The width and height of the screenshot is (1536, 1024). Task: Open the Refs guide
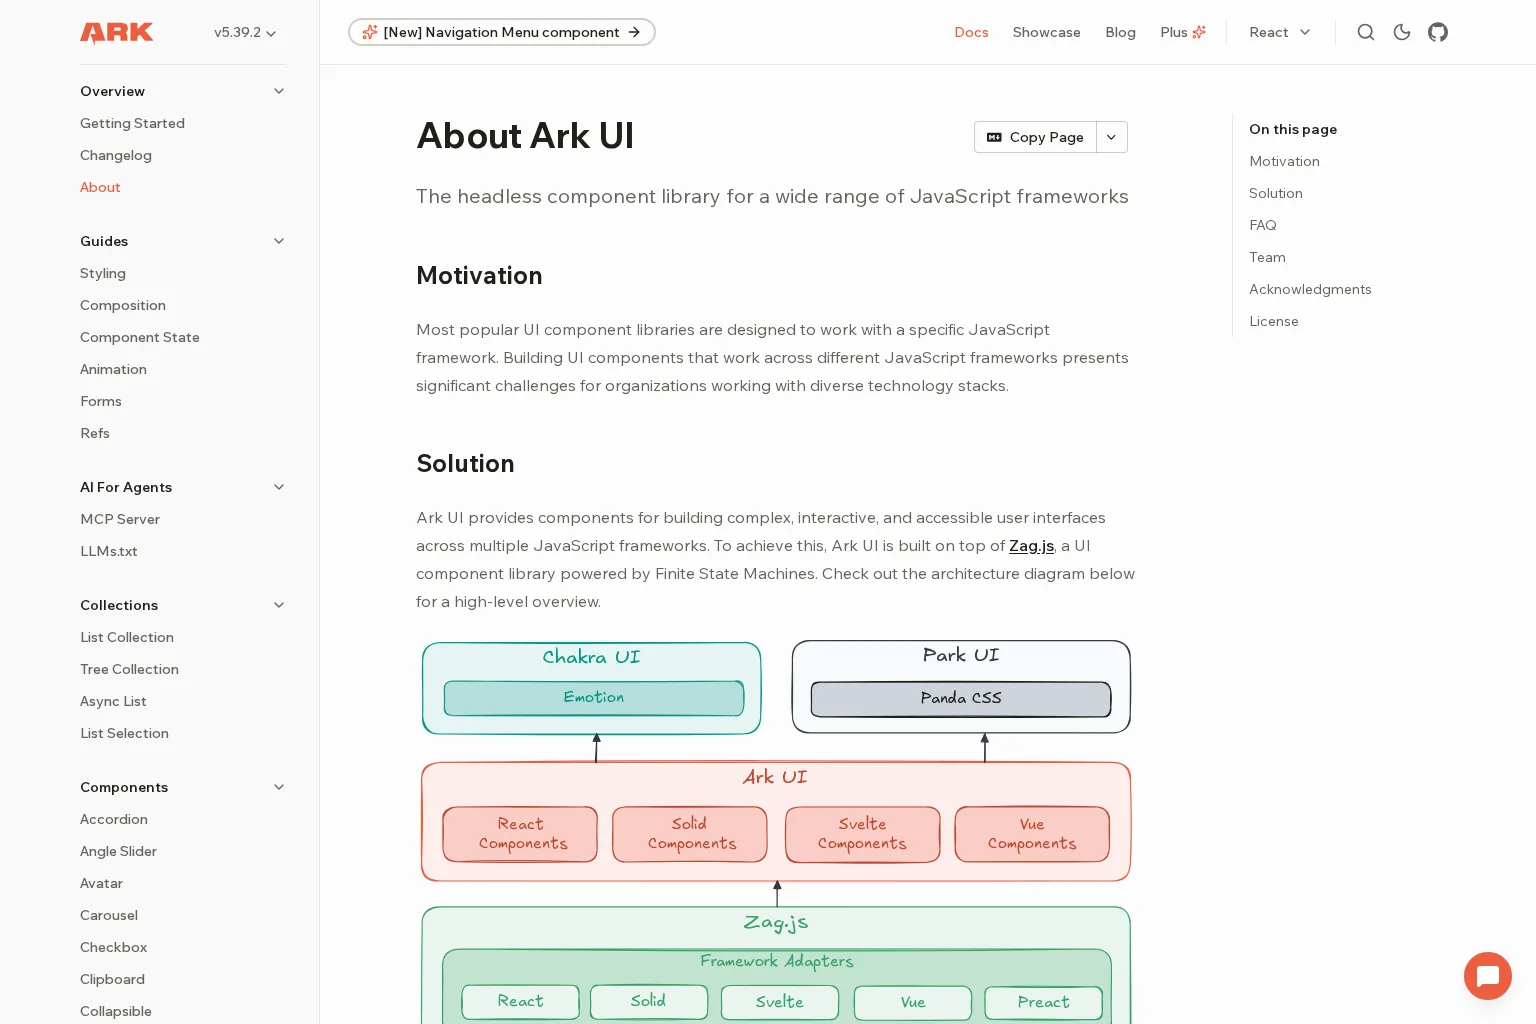(x=95, y=433)
